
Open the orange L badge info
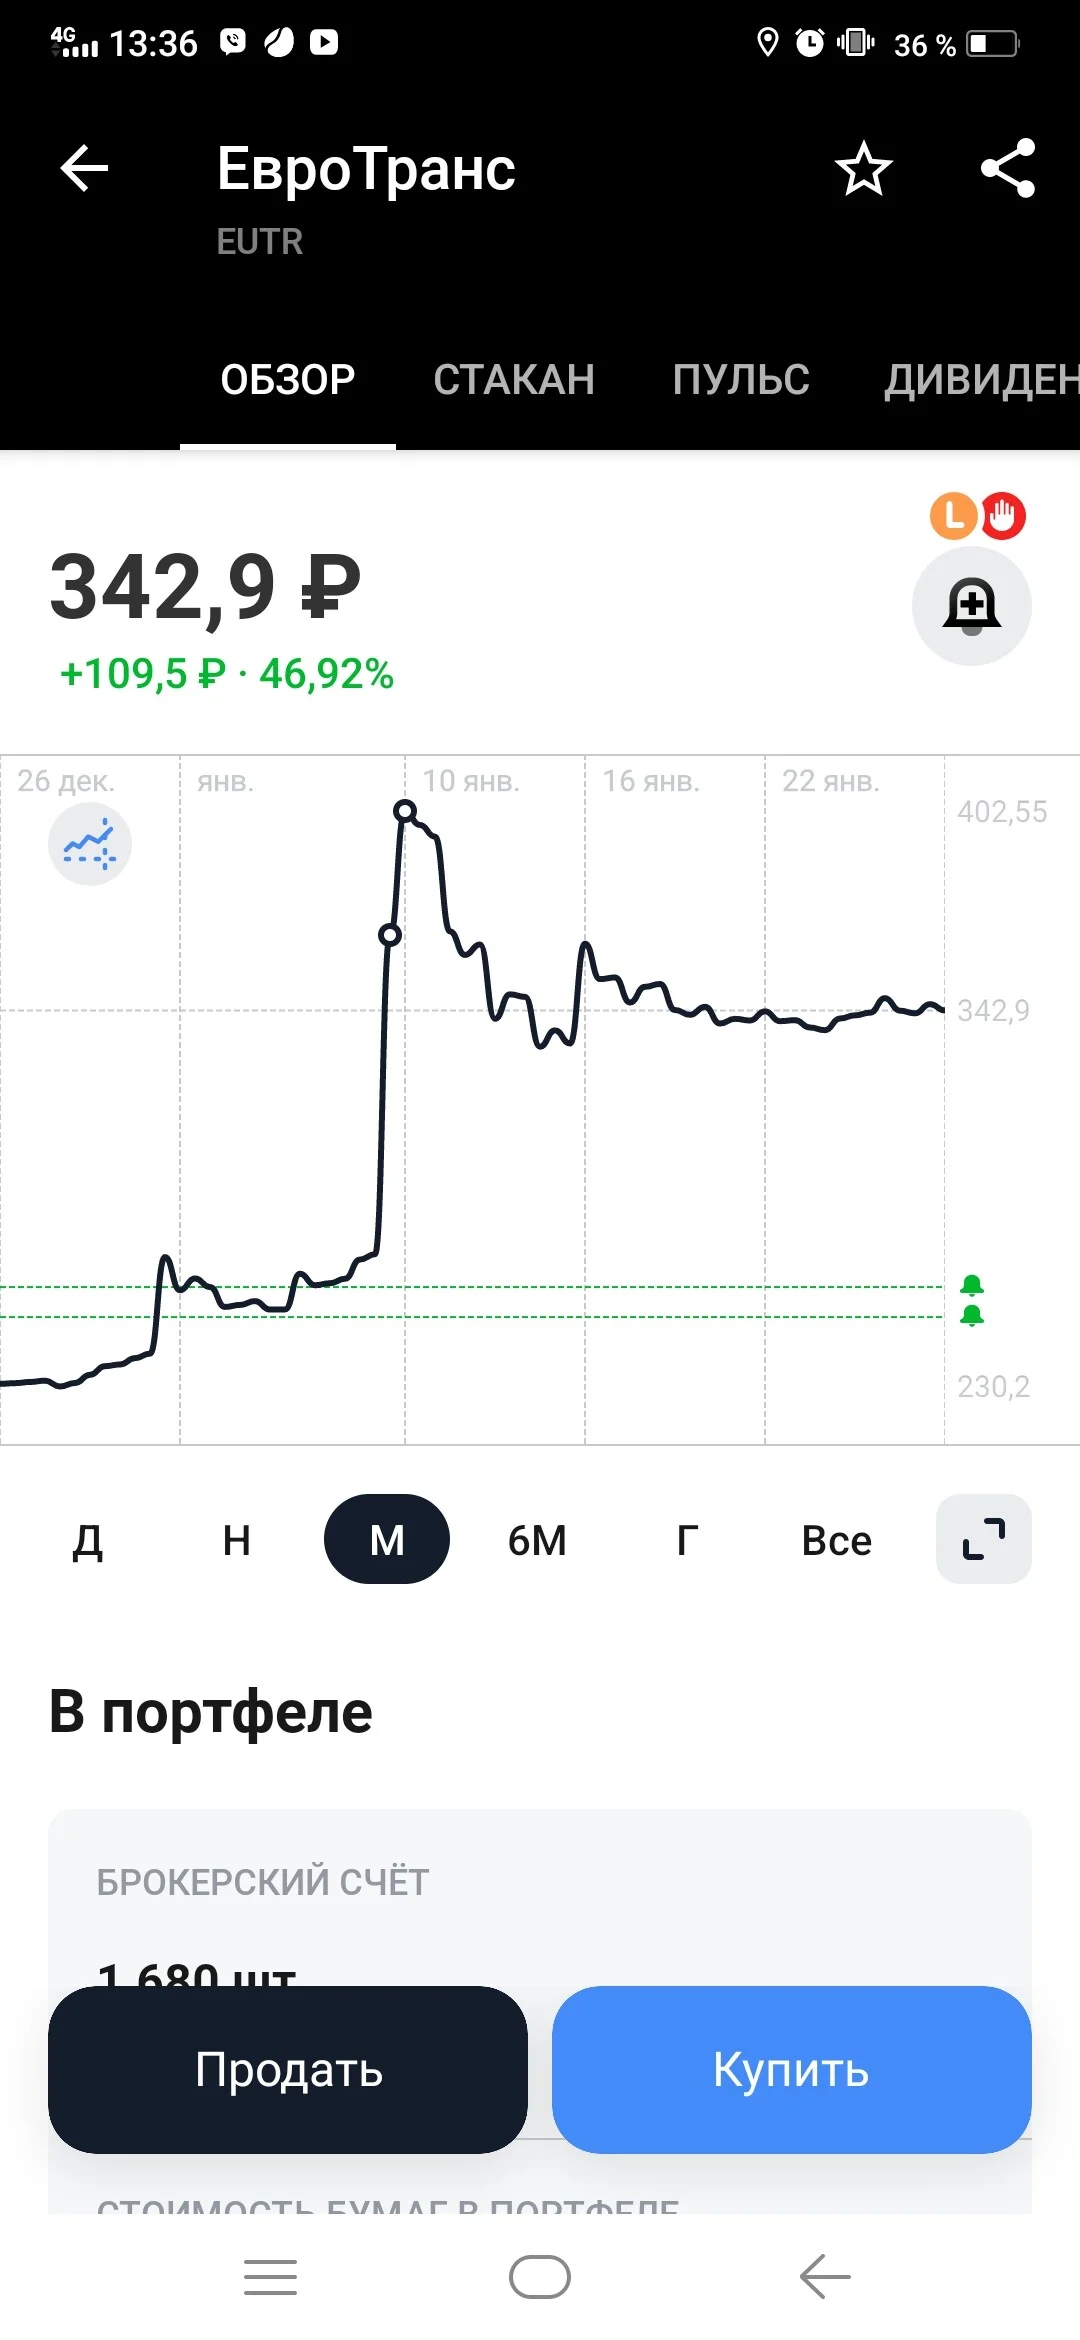pos(953,516)
